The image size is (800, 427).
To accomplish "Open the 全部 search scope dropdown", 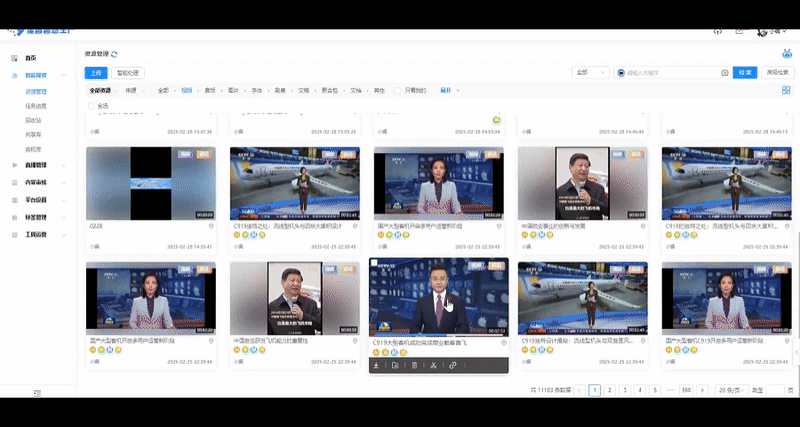I will 589,73.
